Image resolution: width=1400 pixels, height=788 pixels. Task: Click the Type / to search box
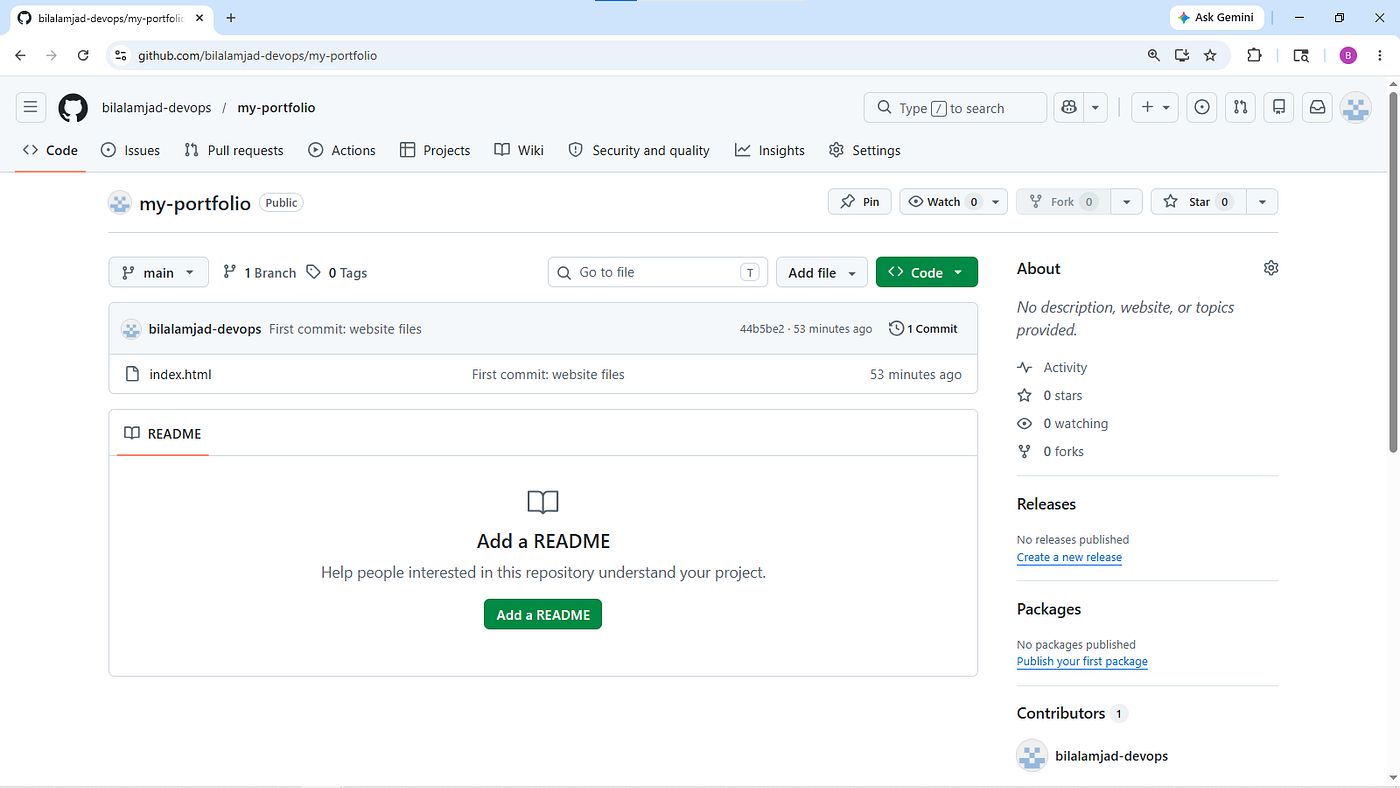point(955,107)
